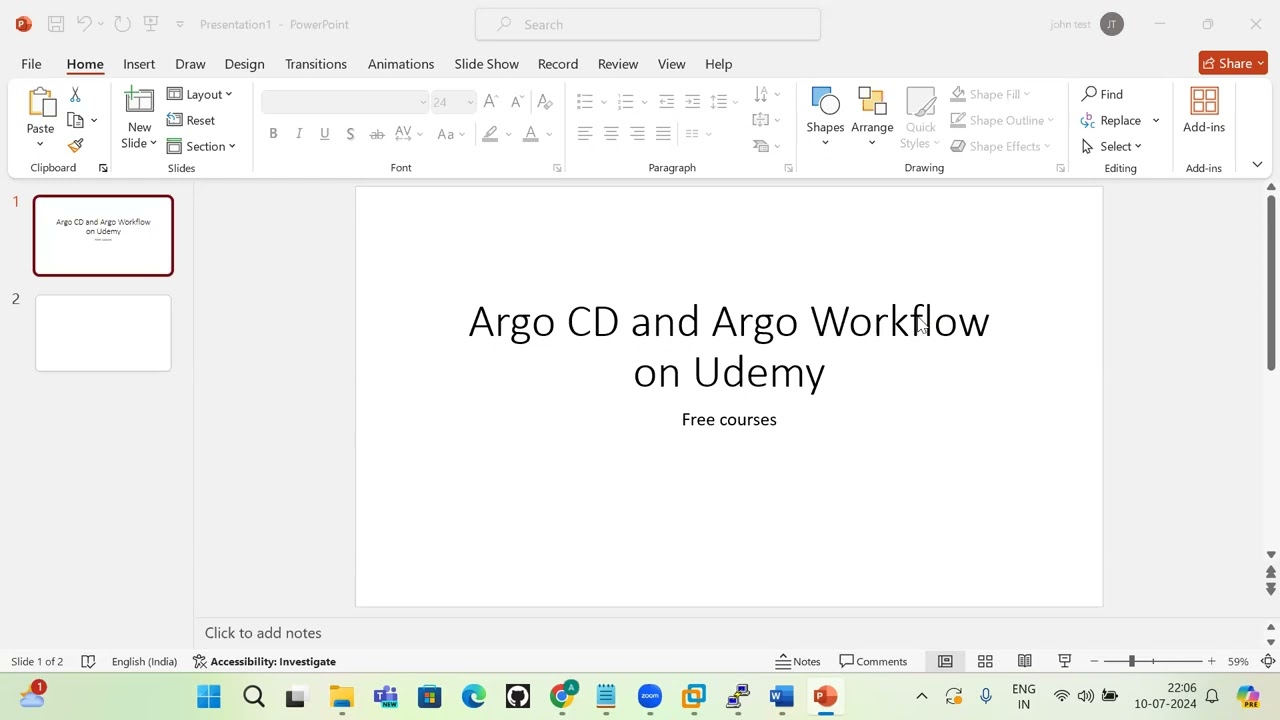Click the Decrease List Level icon

coord(666,101)
